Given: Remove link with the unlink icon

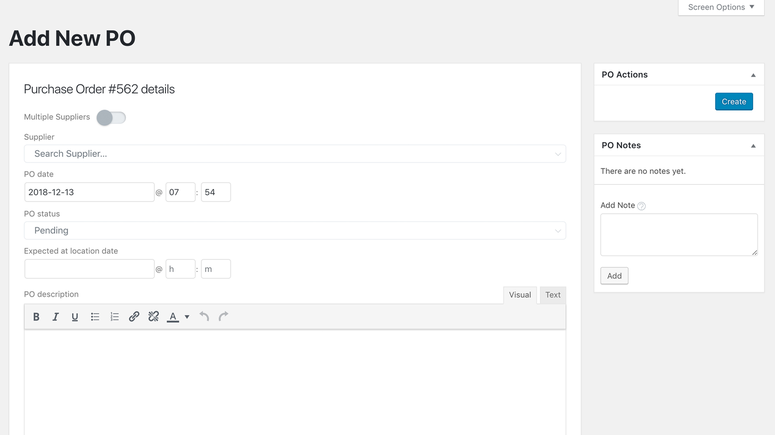Looking at the screenshot, I should click(x=154, y=317).
